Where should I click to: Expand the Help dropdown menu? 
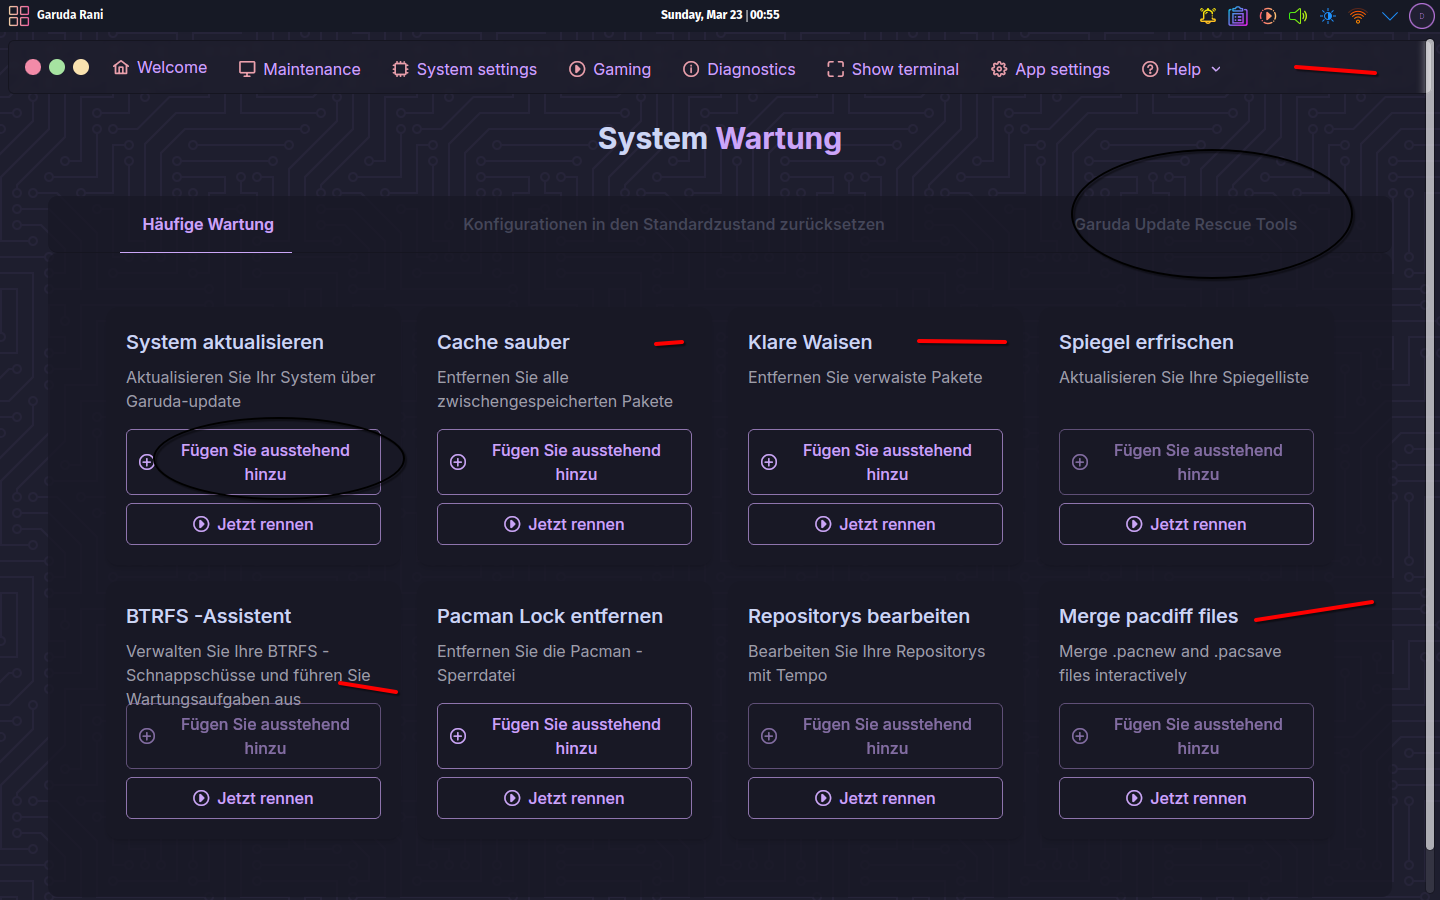coord(1182,69)
